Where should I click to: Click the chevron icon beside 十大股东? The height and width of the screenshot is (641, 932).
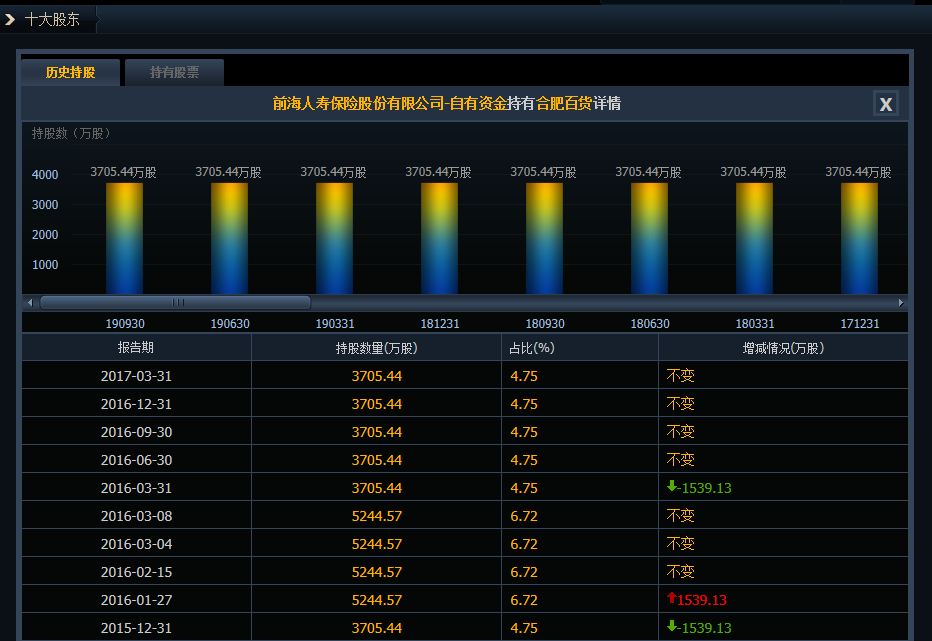point(10,20)
